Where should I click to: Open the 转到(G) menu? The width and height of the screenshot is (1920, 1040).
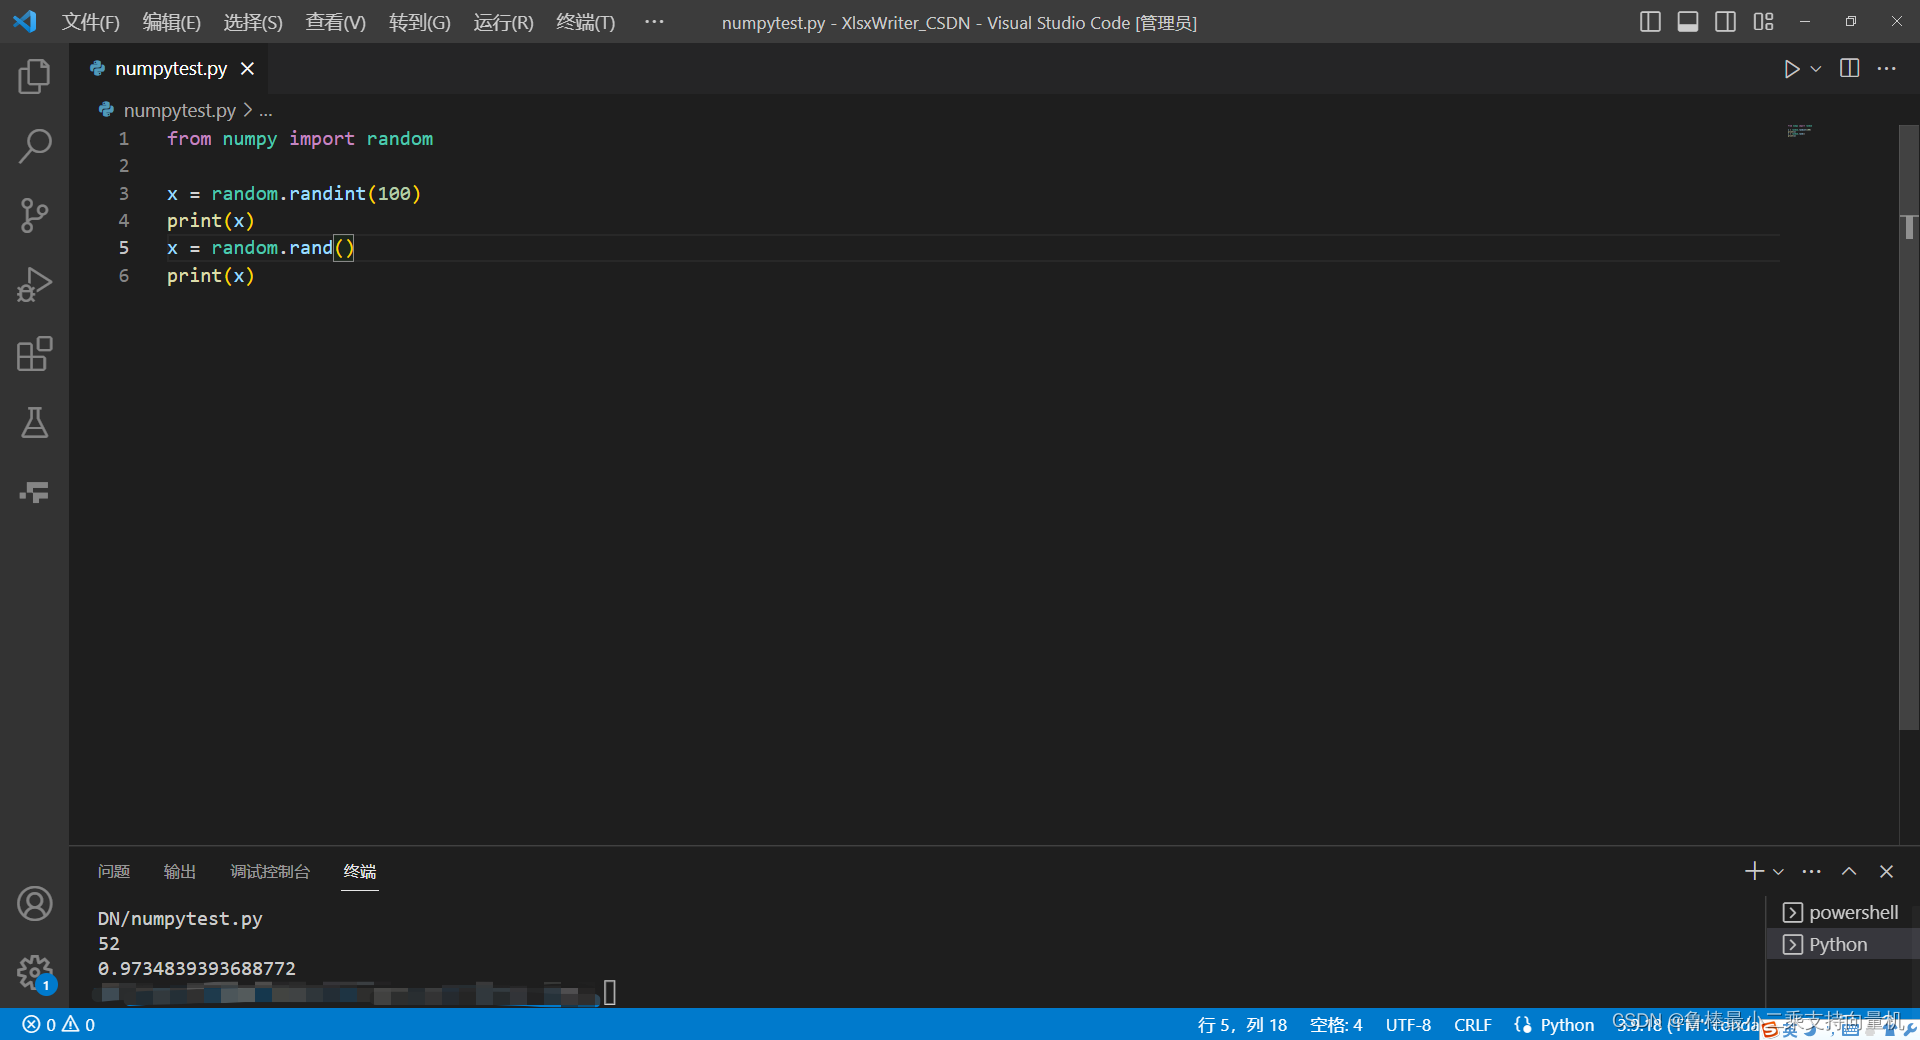coord(419,22)
